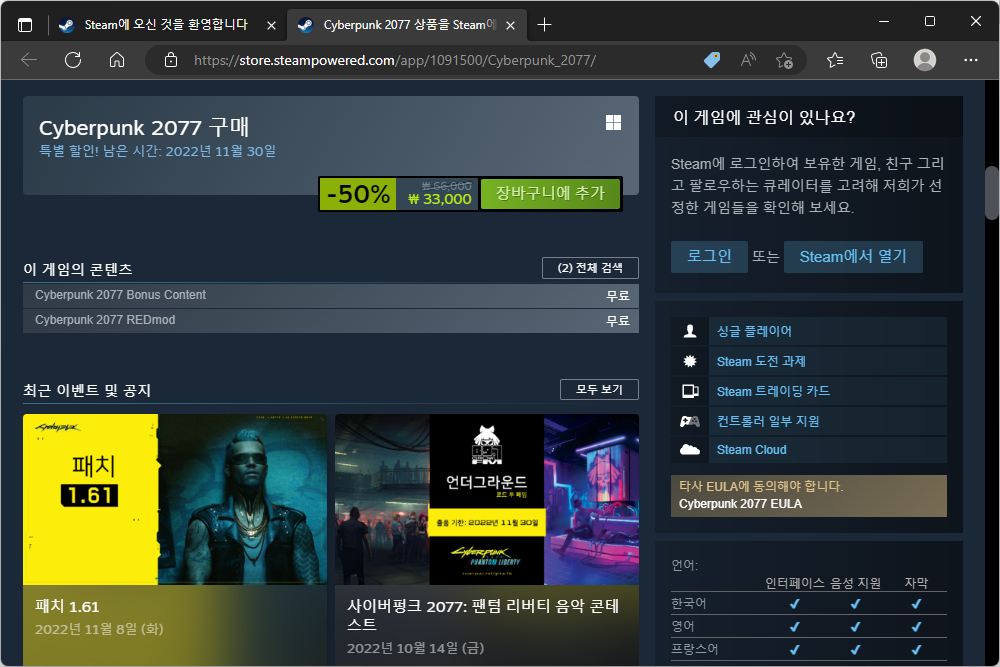1000x667 pixels.
Task: Open the browser home page
Action: [x=117, y=60]
